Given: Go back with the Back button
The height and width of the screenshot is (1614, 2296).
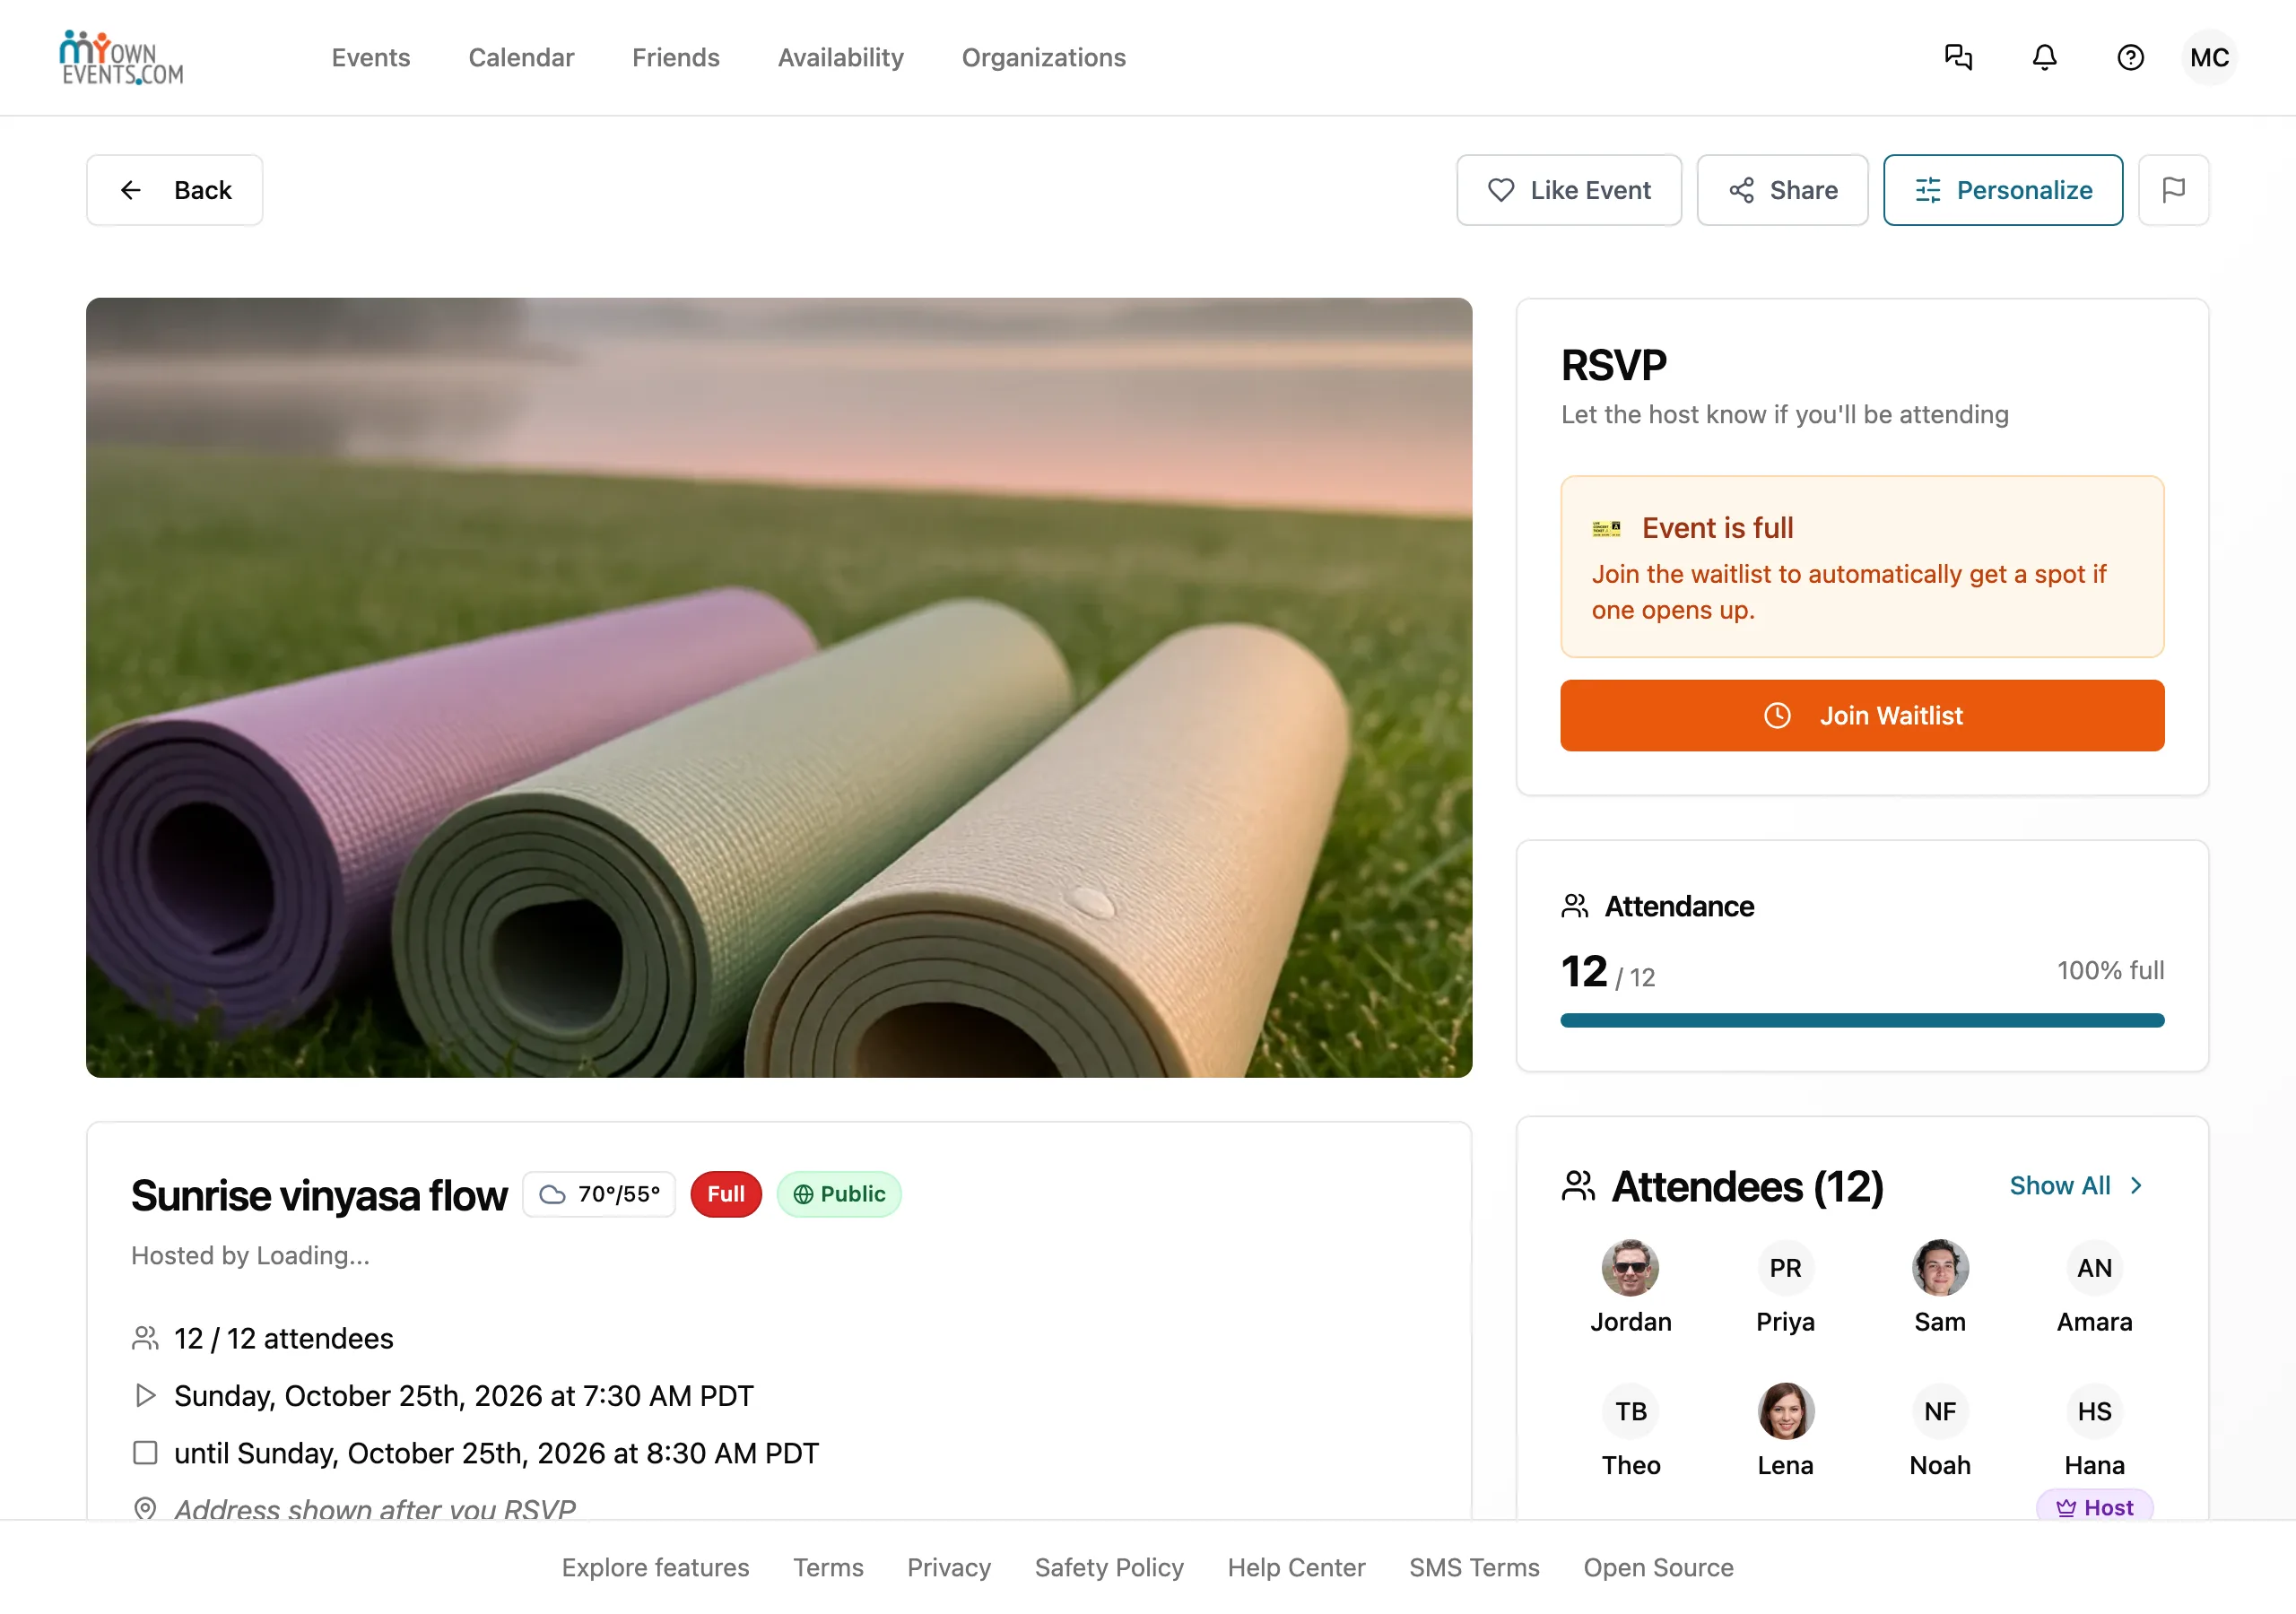Looking at the screenshot, I should pos(175,190).
